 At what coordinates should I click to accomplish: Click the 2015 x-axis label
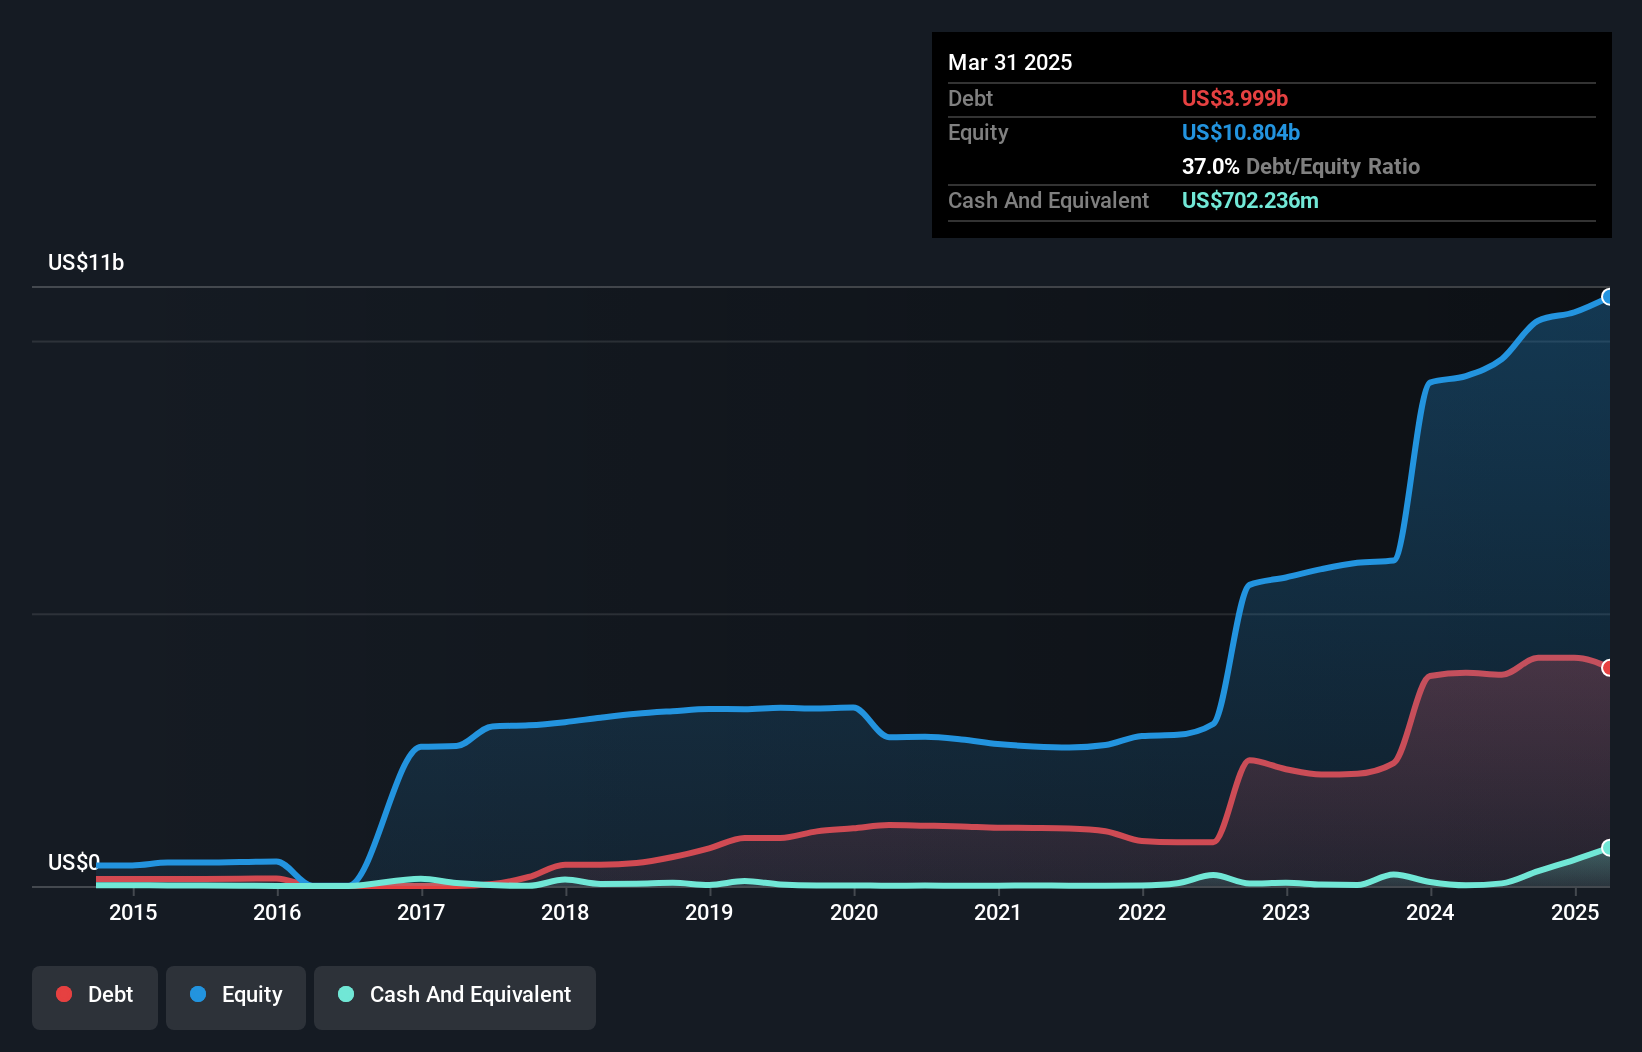(133, 912)
